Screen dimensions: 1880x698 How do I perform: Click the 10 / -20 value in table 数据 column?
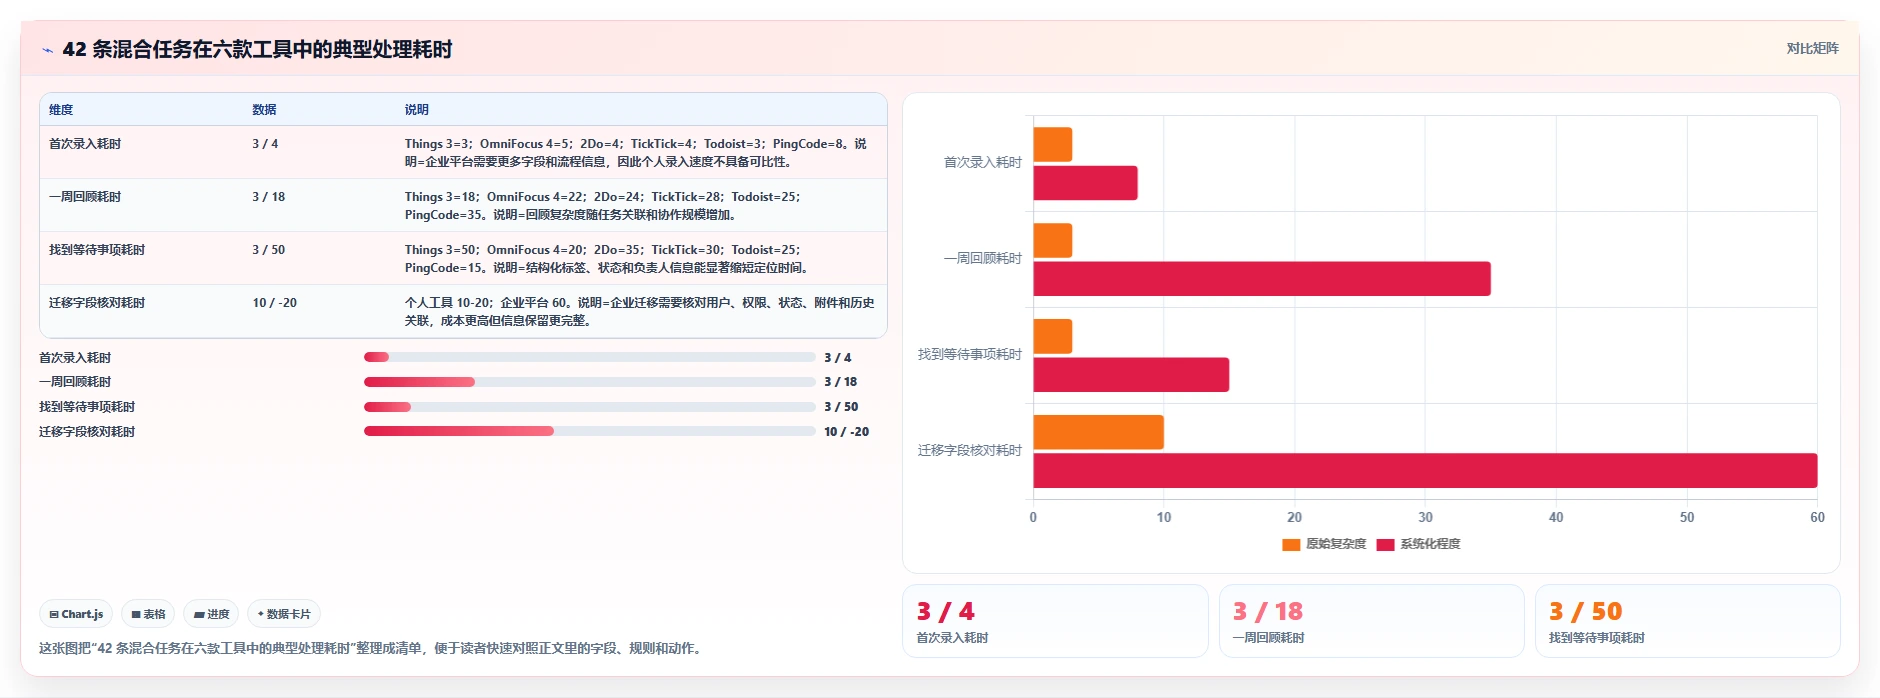[x=274, y=303]
